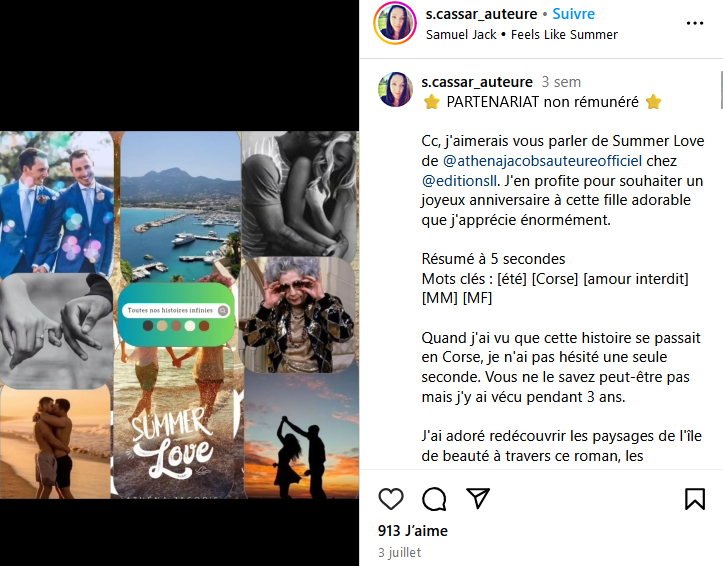Like the post with heart icon
This screenshot has width=723, height=566.
tap(391, 499)
